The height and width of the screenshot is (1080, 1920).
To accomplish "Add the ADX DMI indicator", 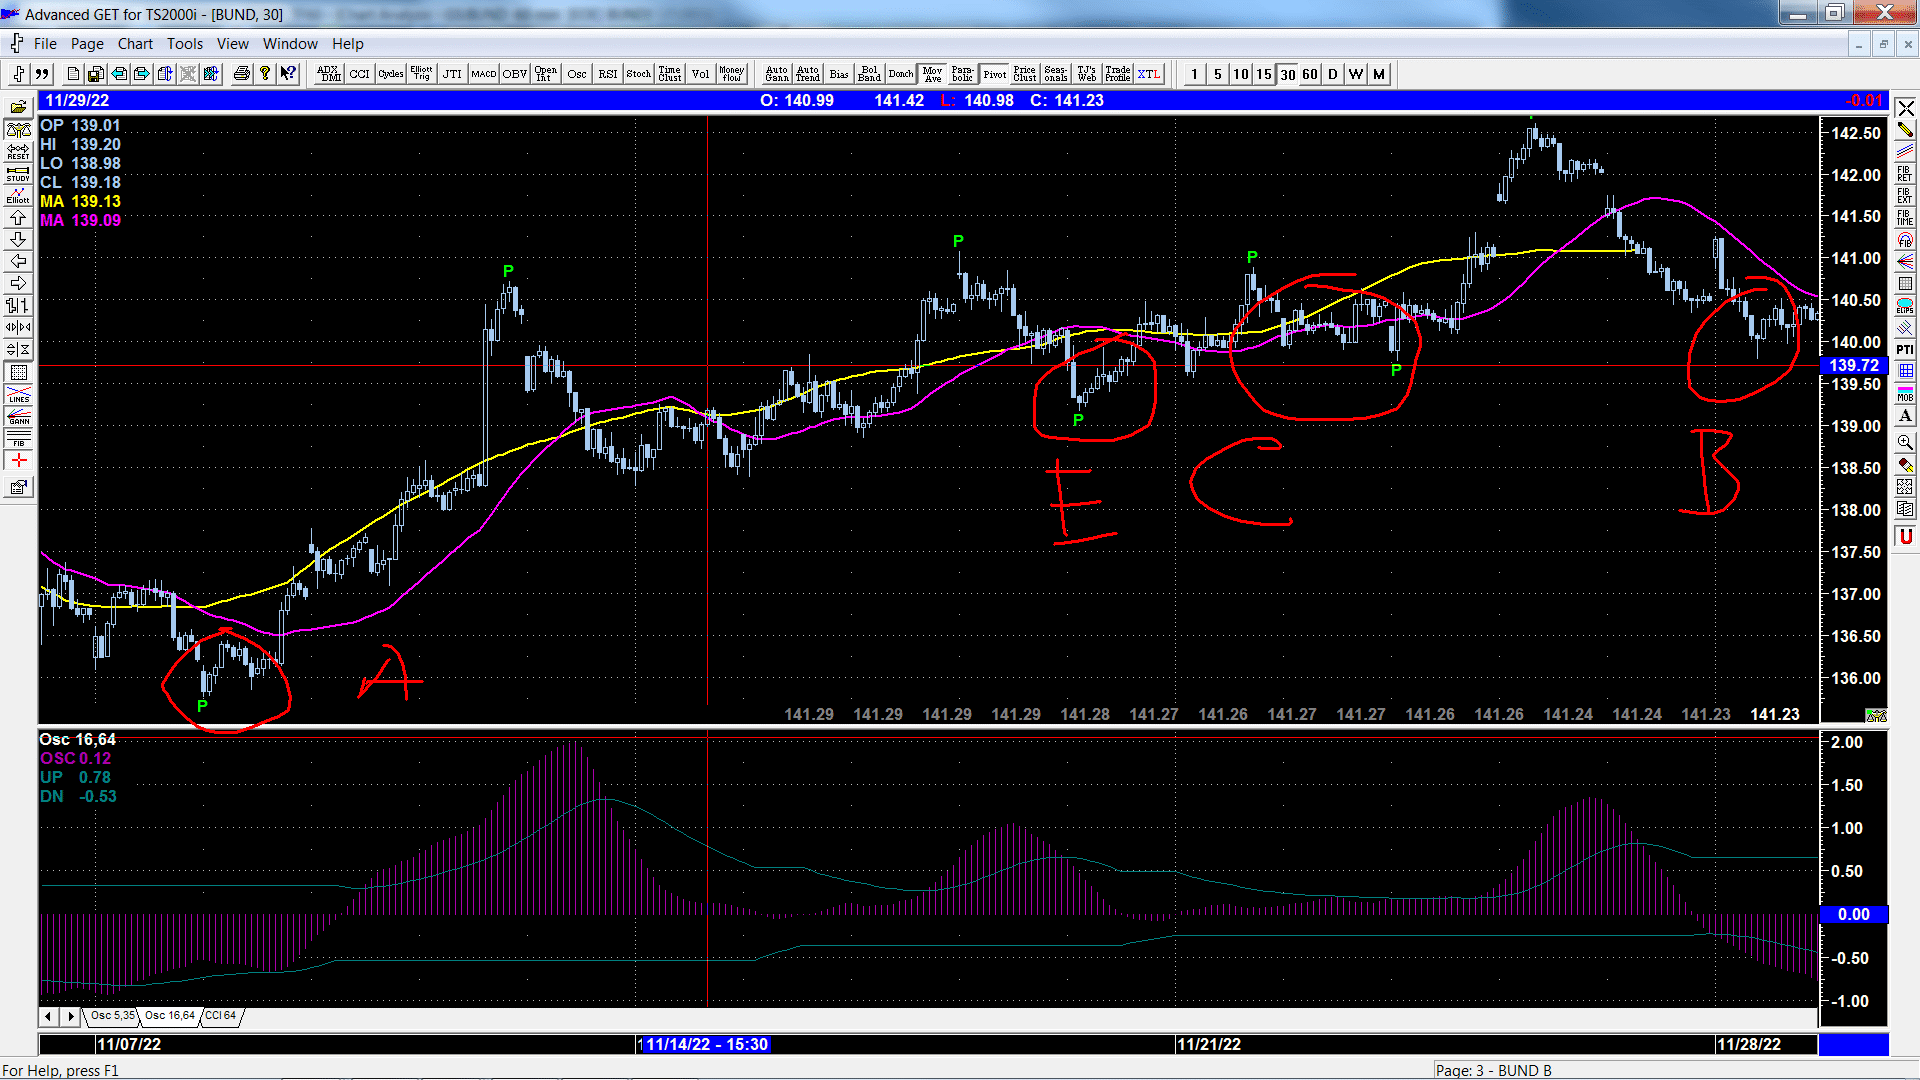I will [329, 74].
